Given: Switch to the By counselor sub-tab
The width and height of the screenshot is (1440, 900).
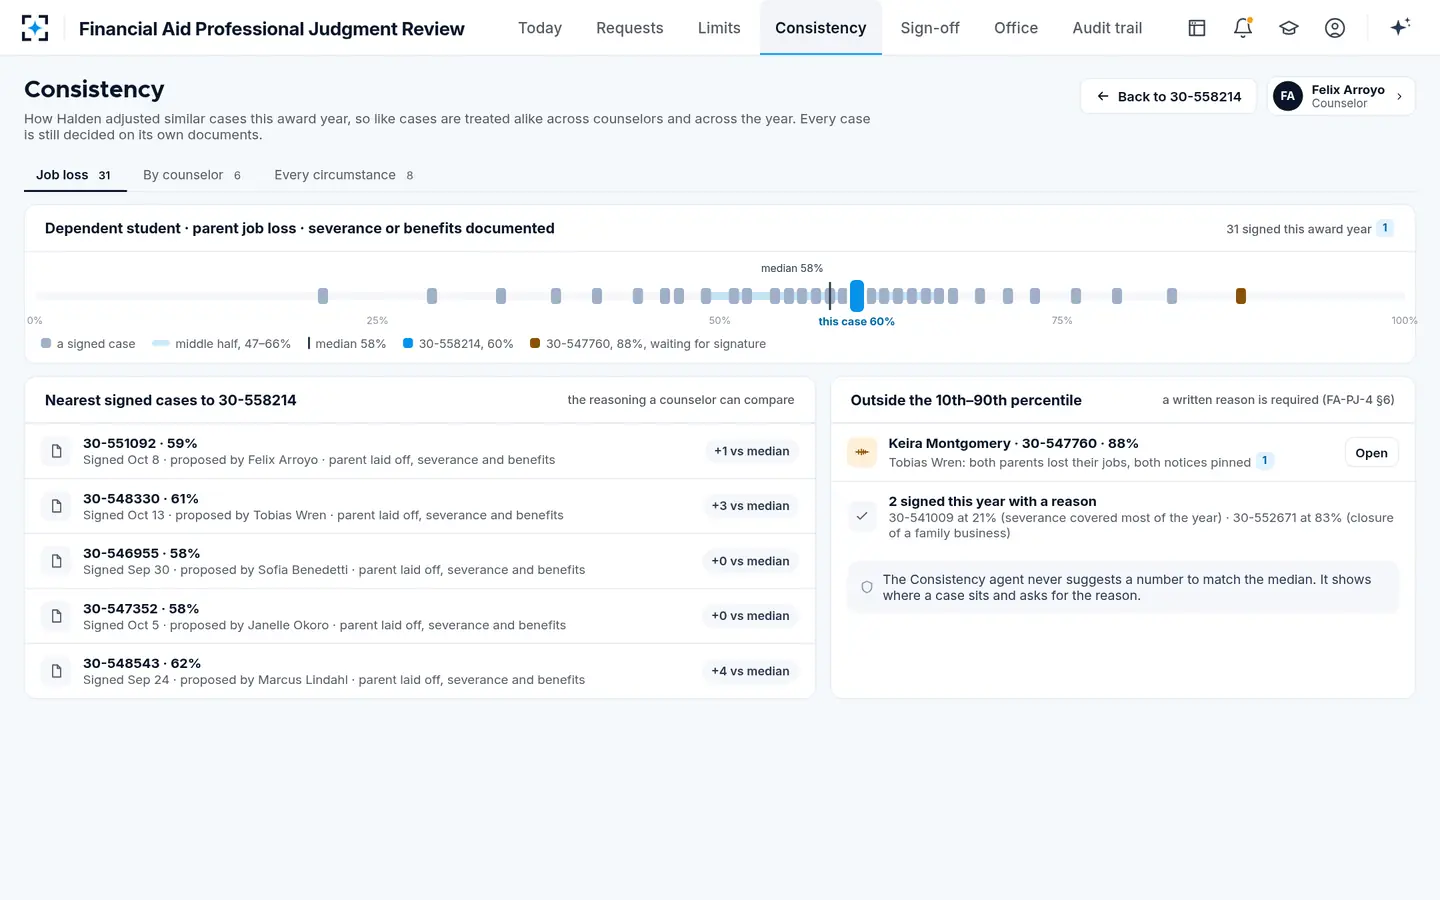Looking at the screenshot, I should 192,175.
